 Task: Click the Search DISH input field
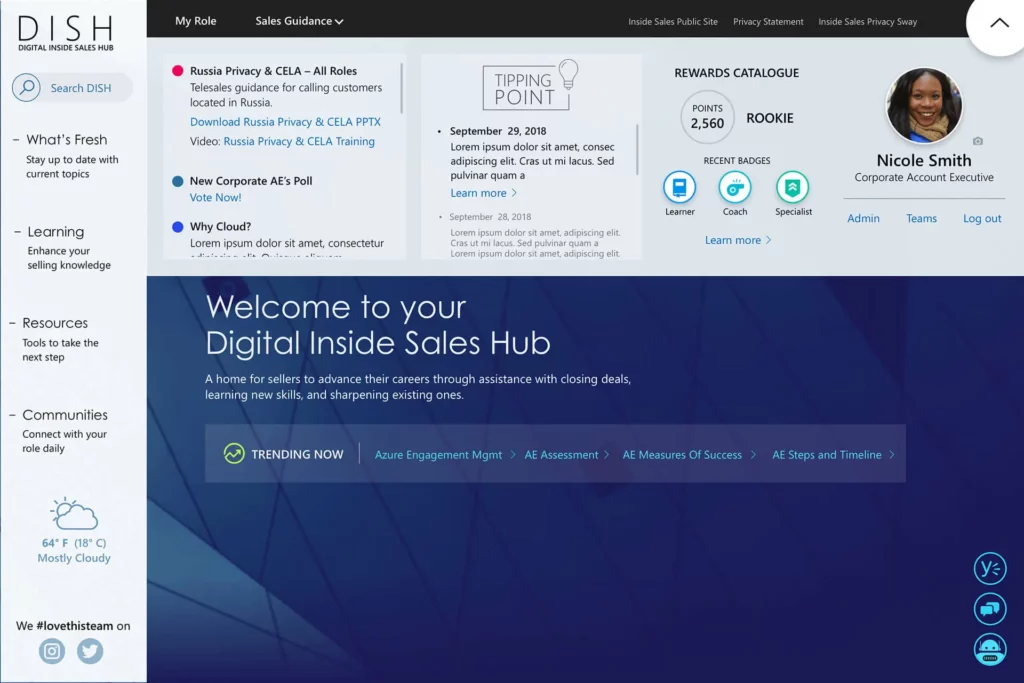pyautogui.click(x=82, y=88)
